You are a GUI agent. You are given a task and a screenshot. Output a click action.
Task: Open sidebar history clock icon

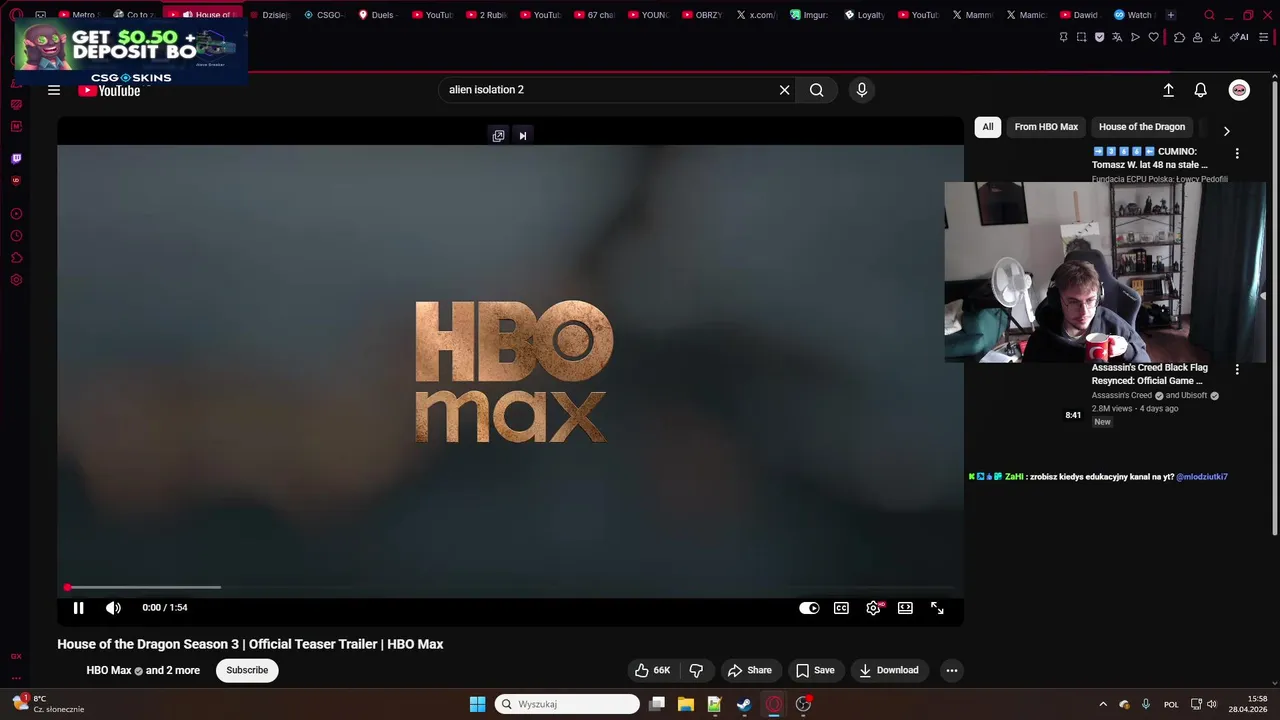(16, 236)
